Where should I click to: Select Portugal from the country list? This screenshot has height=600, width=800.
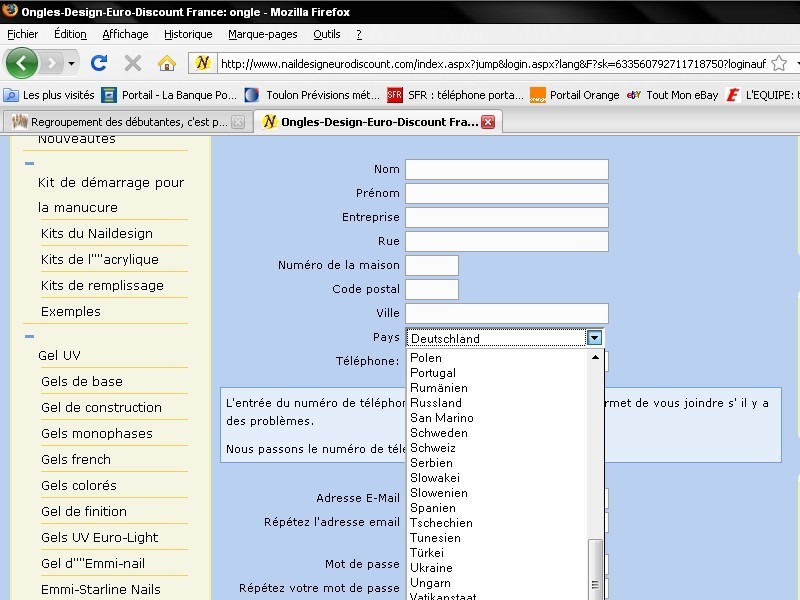click(433, 373)
